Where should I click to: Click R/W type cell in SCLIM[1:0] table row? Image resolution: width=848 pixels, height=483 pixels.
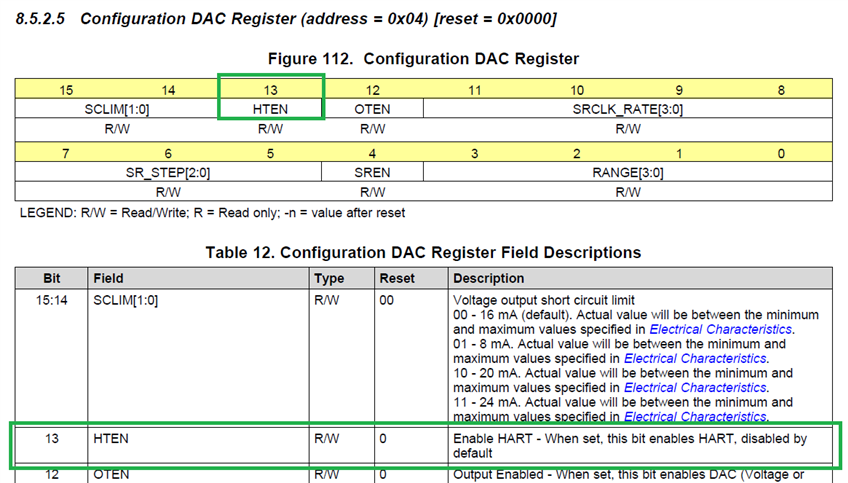click(327, 300)
